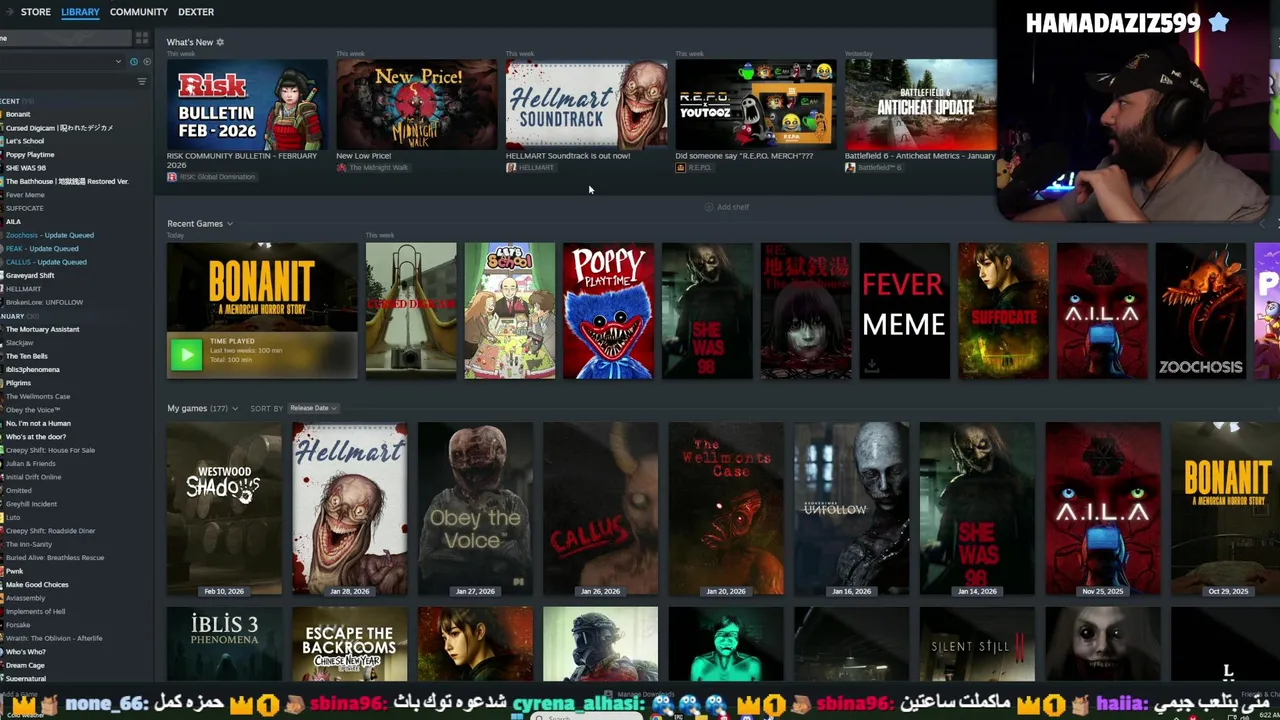The image size is (1280, 720).
Task: Go to the STORE tab
Action: click(35, 12)
